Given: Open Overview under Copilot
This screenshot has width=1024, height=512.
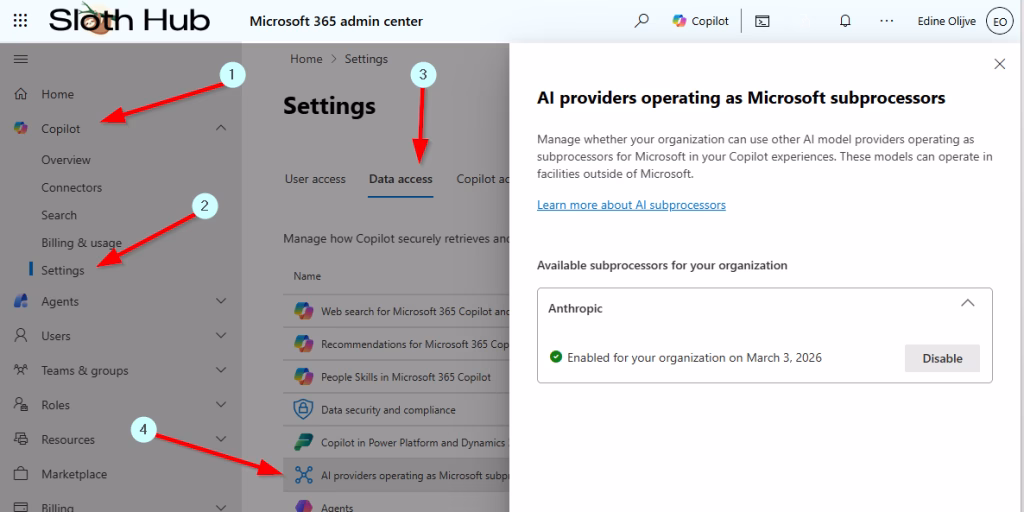Looking at the screenshot, I should [66, 160].
